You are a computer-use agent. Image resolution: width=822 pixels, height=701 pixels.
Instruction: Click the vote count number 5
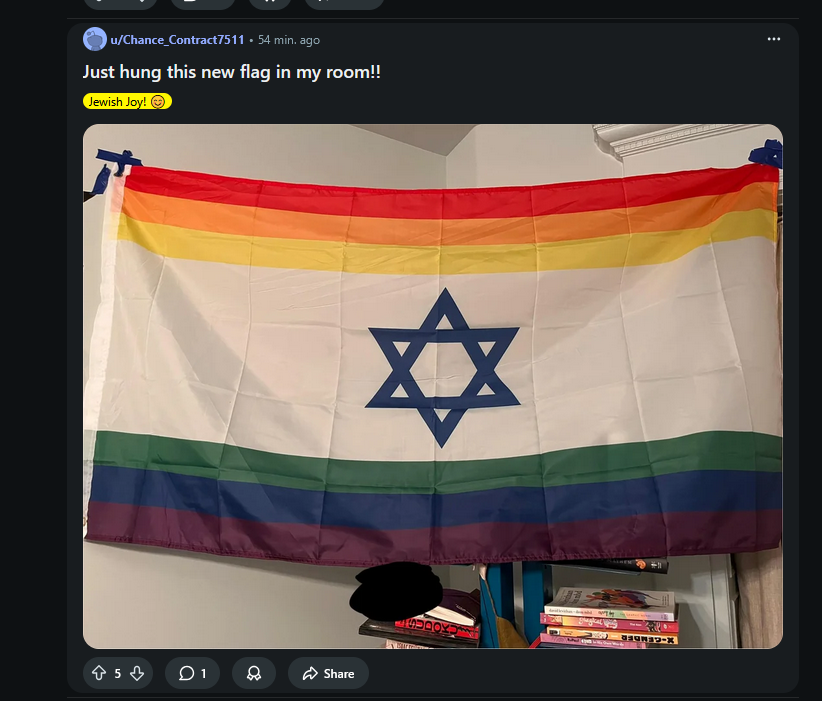point(118,673)
